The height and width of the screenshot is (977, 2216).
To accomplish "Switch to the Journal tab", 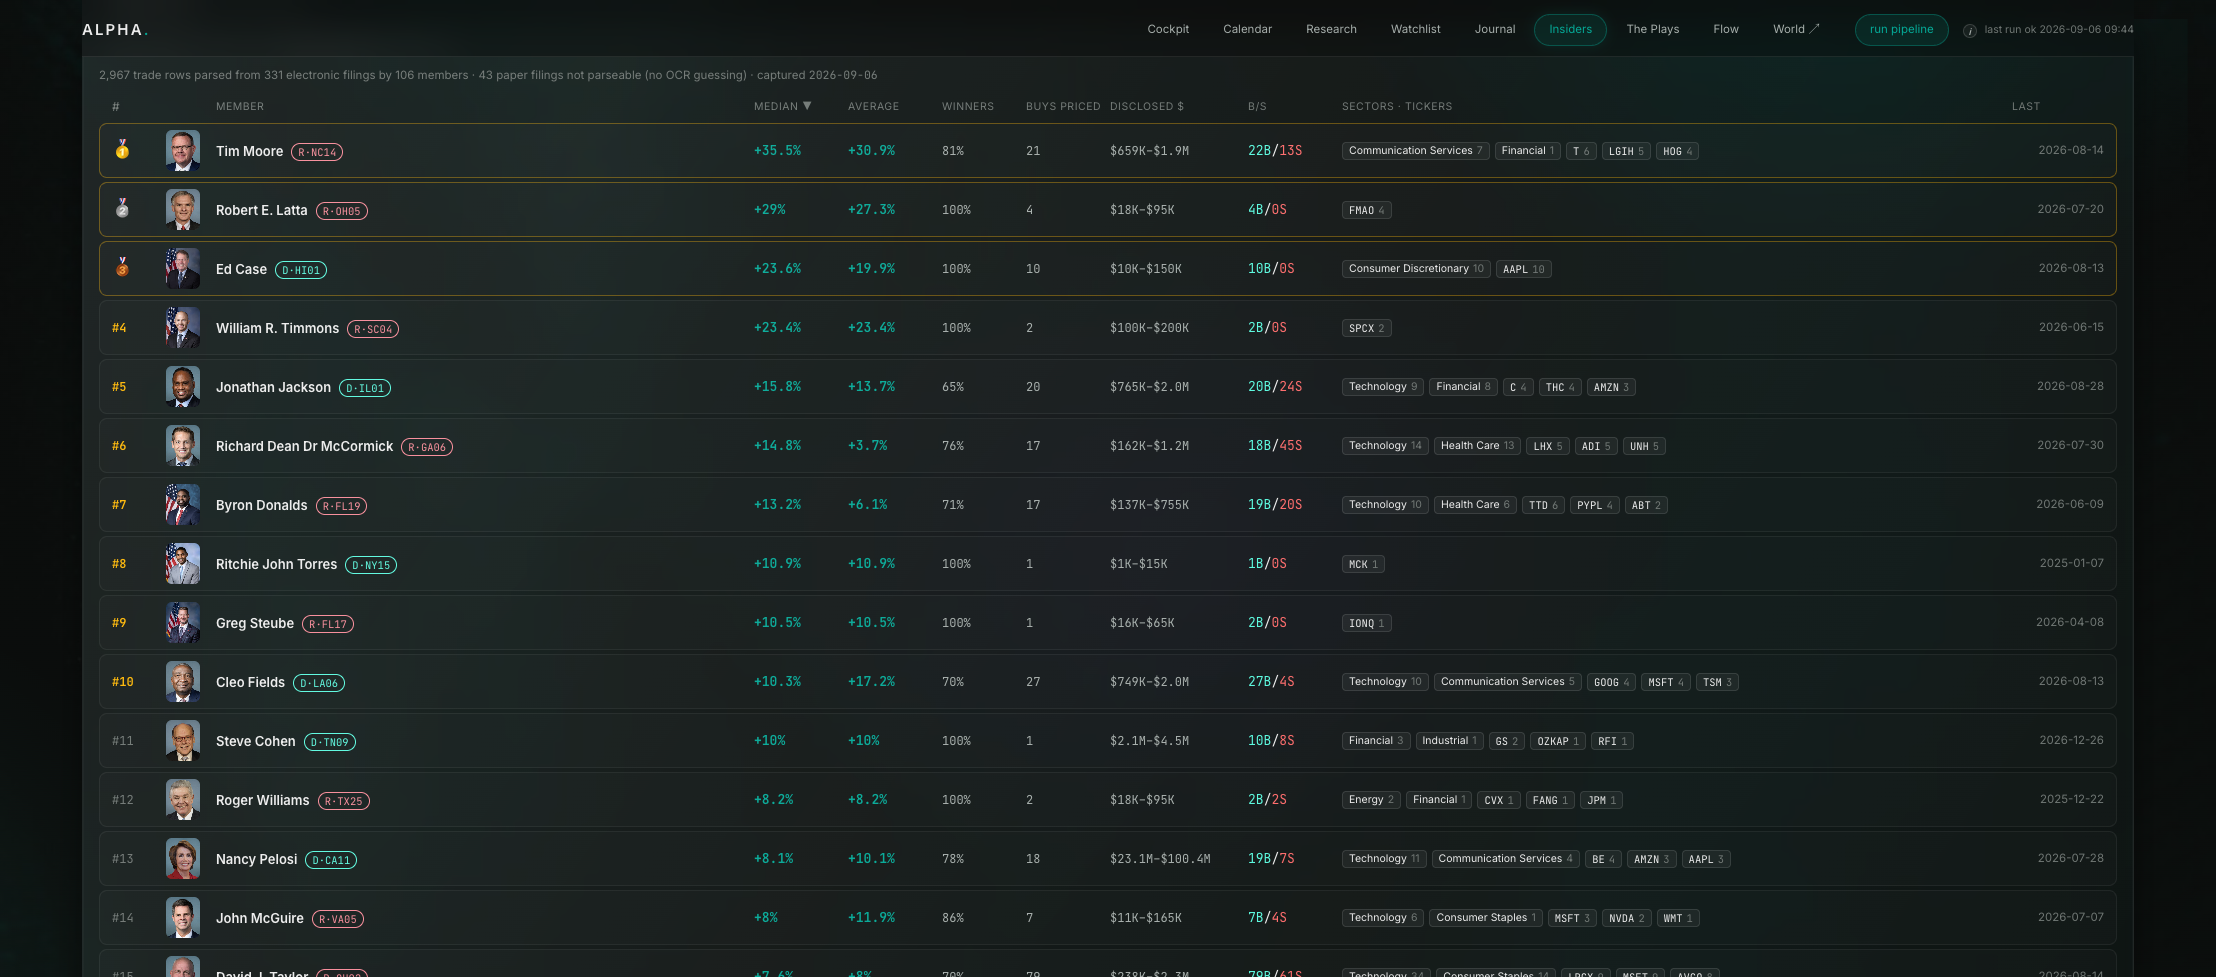I will (1495, 29).
